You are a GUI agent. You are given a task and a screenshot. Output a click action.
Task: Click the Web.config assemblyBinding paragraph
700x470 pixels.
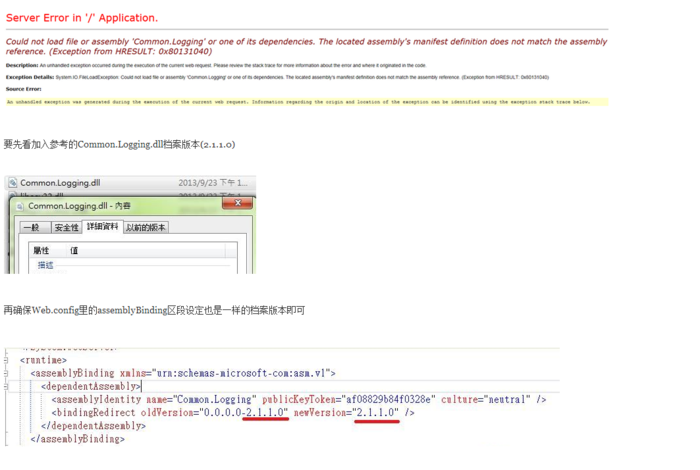click(x=154, y=310)
